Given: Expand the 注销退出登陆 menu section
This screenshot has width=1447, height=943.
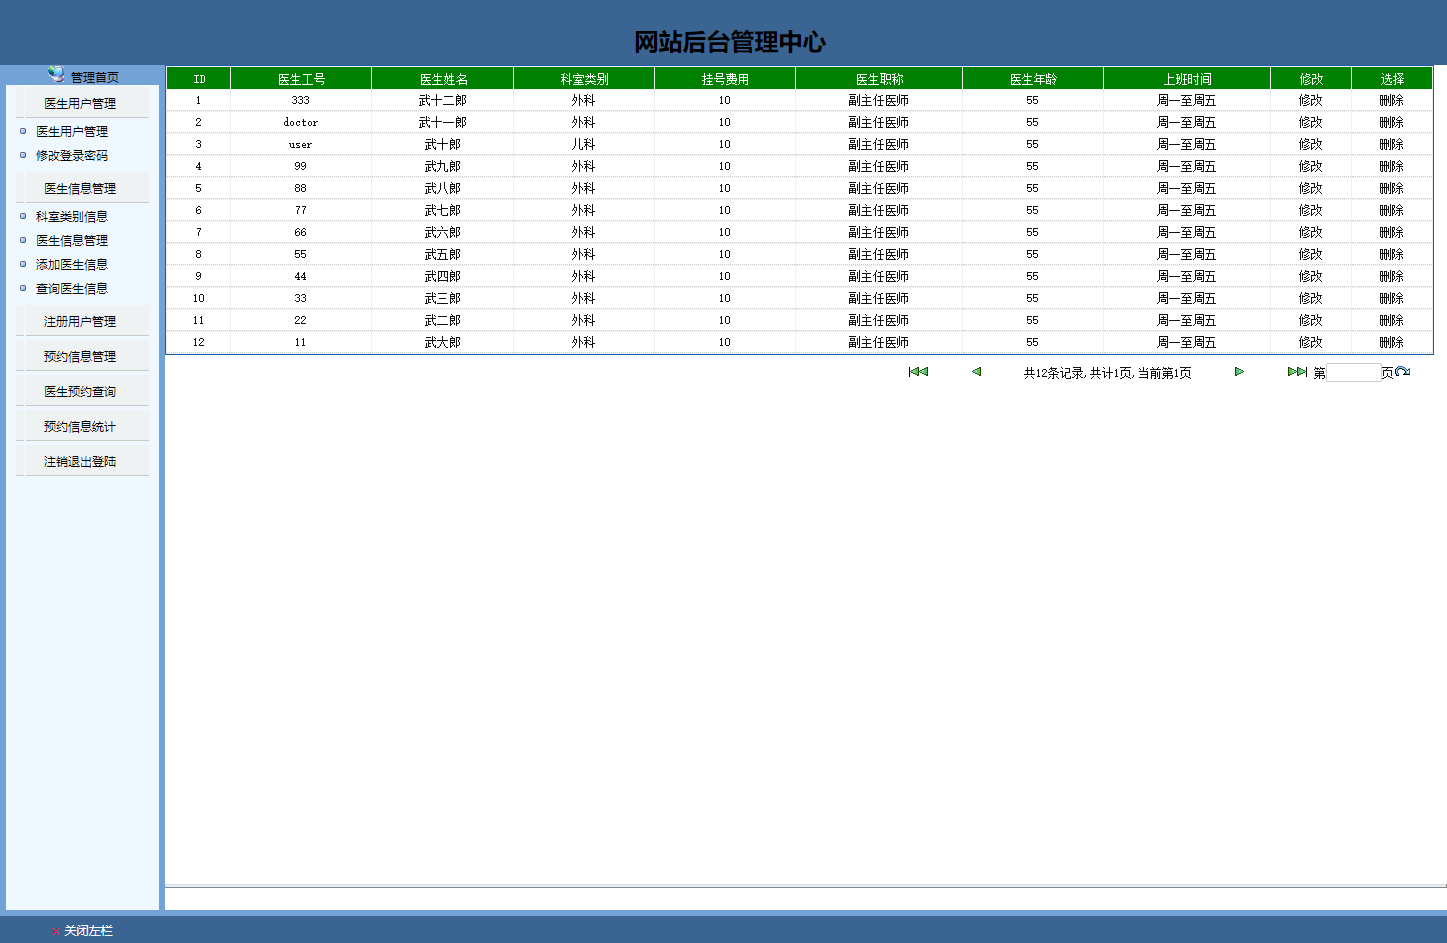Looking at the screenshot, I should [80, 461].
